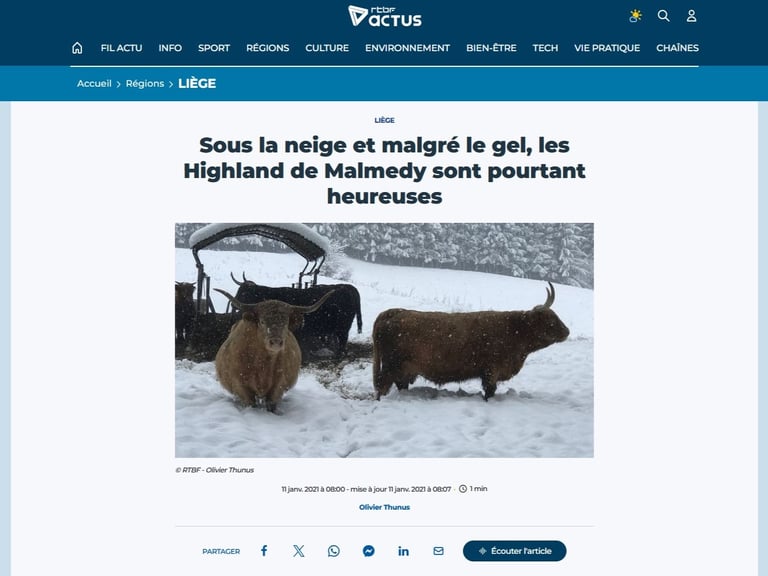Image resolution: width=768 pixels, height=576 pixels.
Task: Open the CHAÎNES menu item
Action: pos(677,48)
